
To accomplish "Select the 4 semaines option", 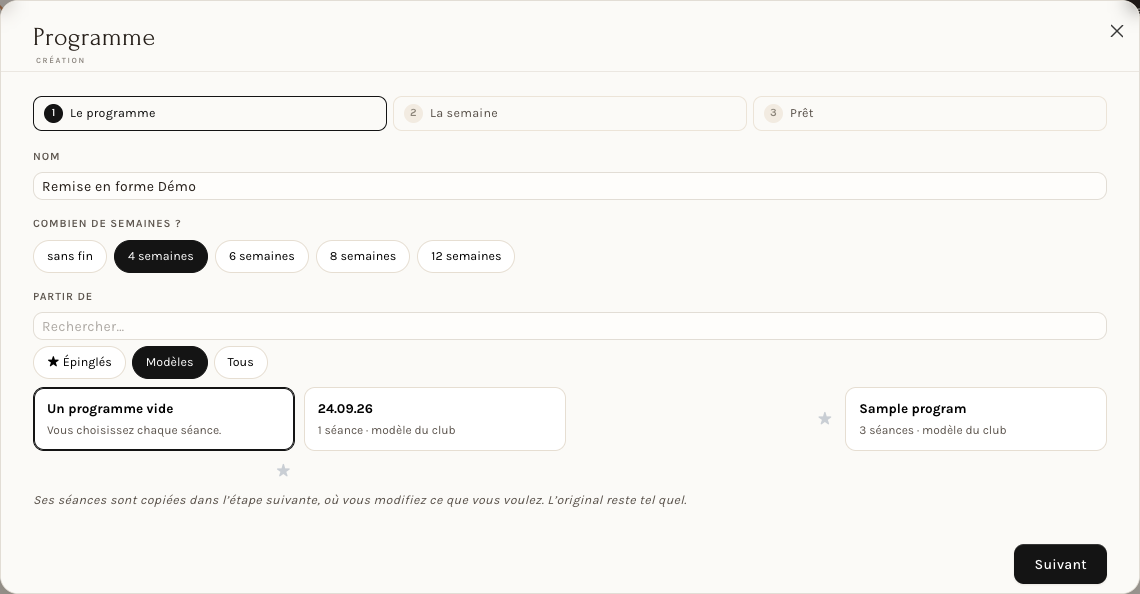I will [x=161, y=257].
